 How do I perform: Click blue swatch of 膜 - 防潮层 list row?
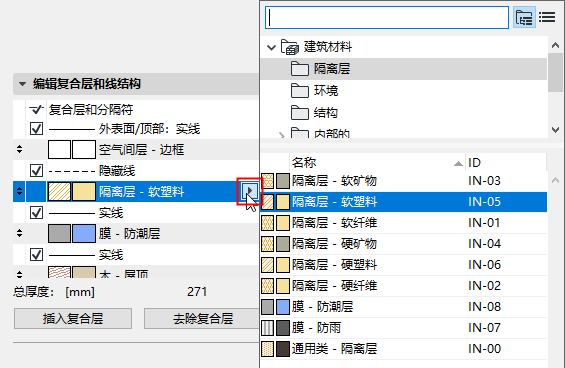(x=283, y=307)
